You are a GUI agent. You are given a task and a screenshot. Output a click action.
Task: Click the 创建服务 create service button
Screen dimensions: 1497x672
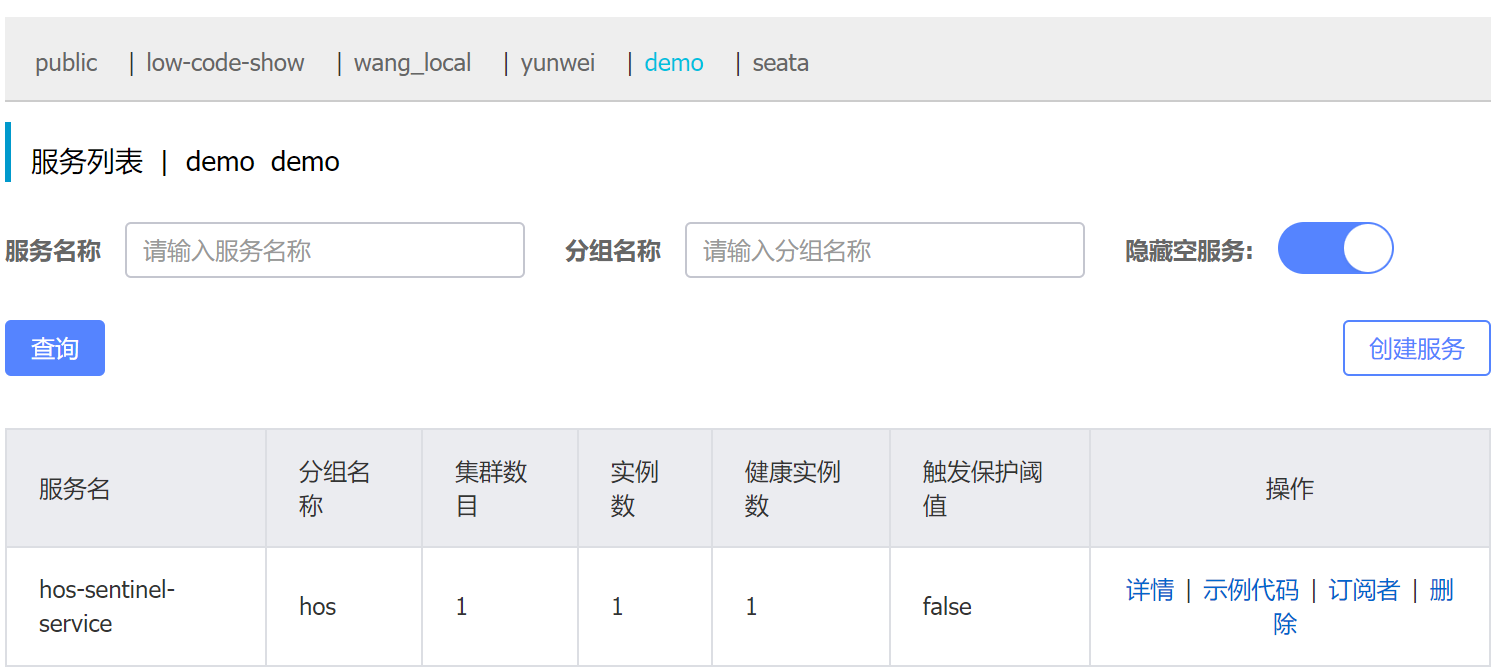[1416, 347]
